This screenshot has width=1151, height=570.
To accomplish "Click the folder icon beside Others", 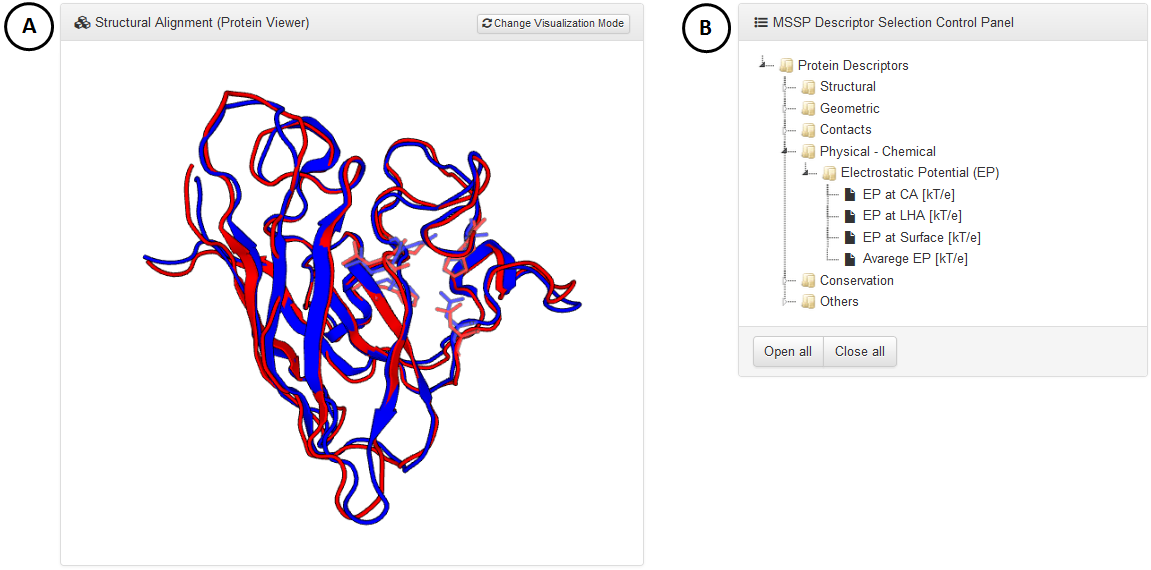I will pos(808,302).
